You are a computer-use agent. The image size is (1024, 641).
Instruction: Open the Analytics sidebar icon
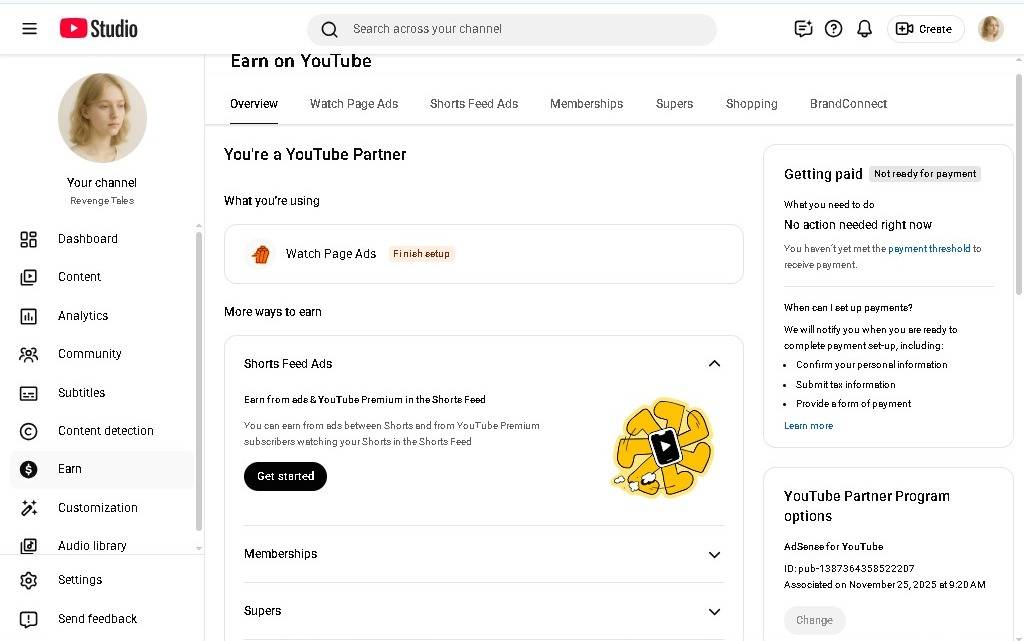[29, 316]
